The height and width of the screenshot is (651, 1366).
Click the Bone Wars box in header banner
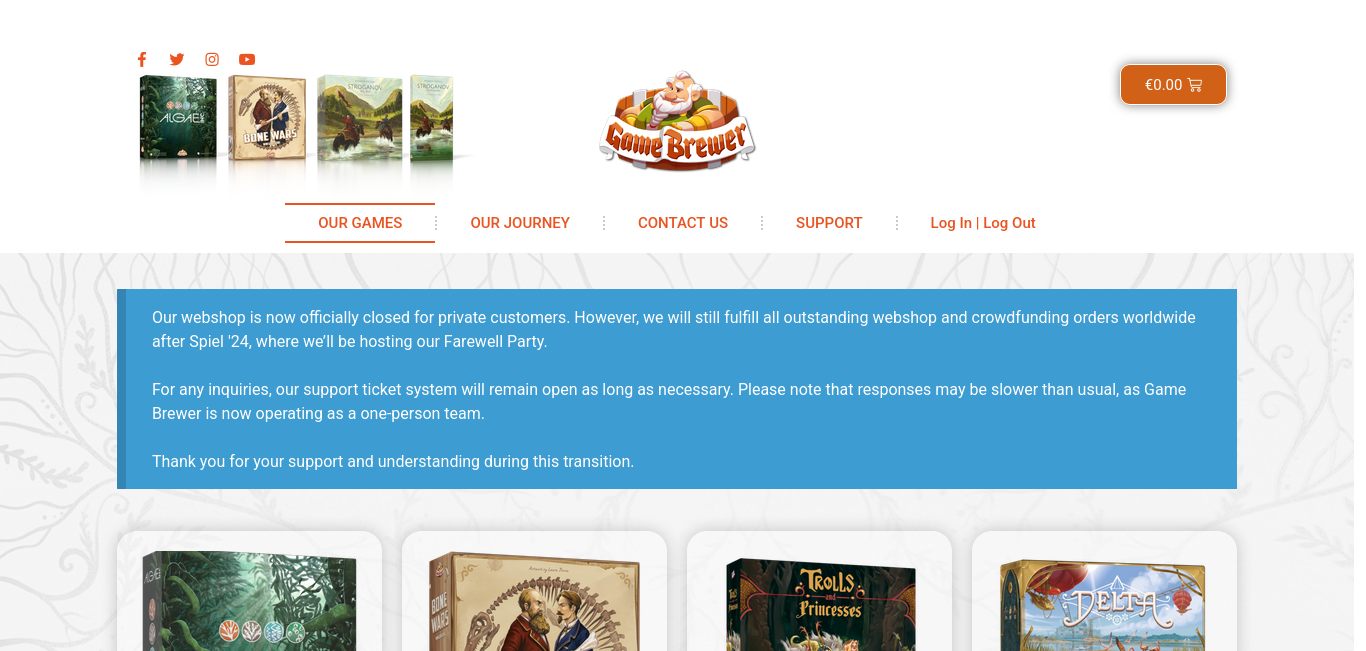point(266,118)
